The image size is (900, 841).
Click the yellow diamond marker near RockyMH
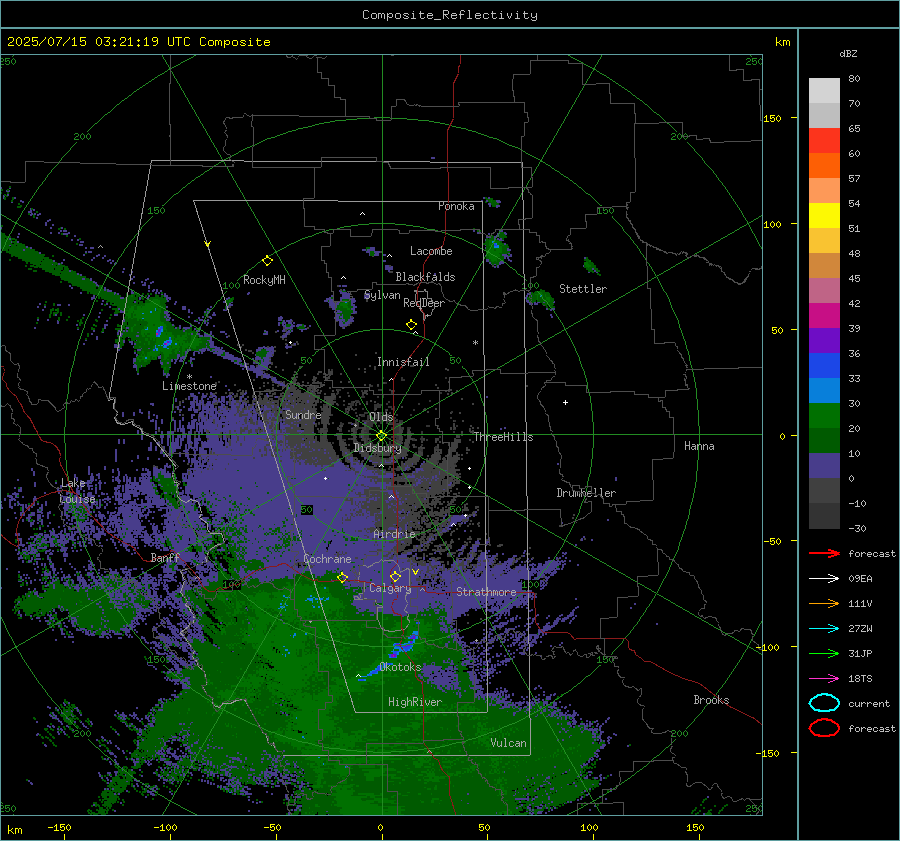(x=267, y=261)
